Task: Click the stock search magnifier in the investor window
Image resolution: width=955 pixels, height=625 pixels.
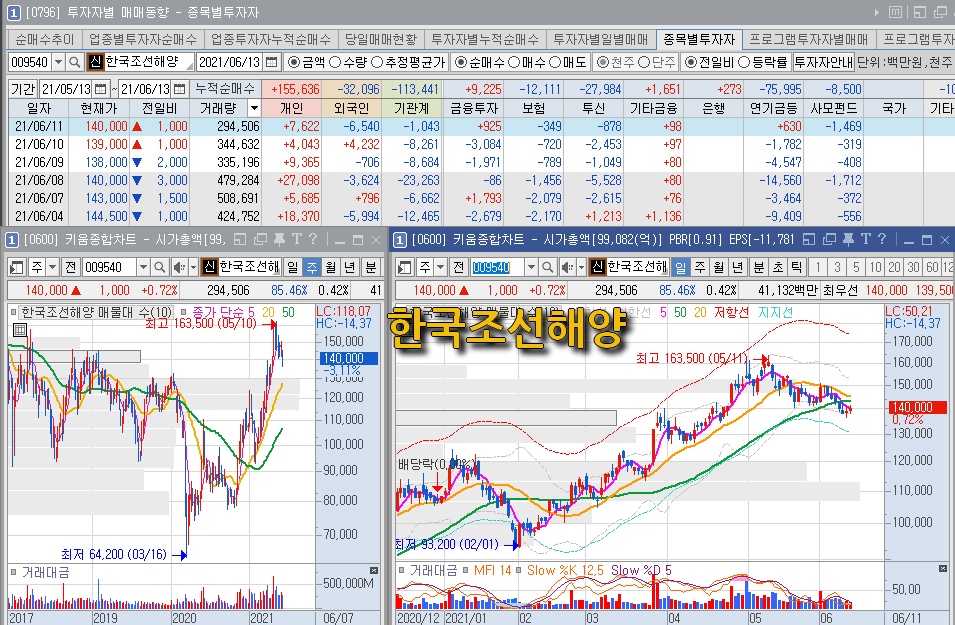Action: (x=74, y=62)
